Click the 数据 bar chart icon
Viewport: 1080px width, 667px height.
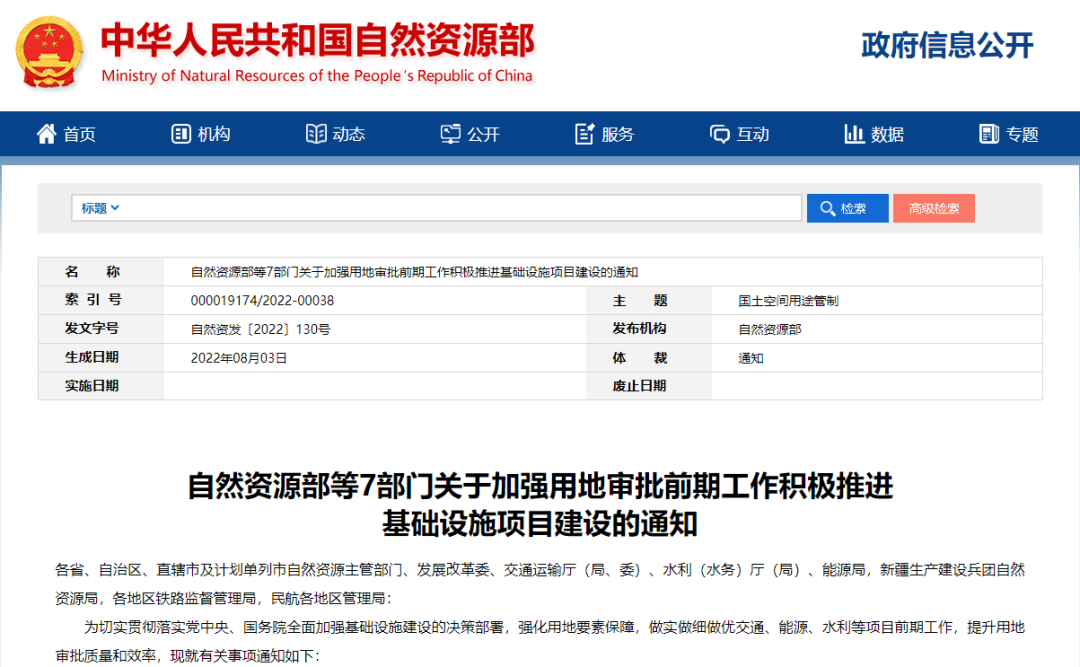click(854, 134)
